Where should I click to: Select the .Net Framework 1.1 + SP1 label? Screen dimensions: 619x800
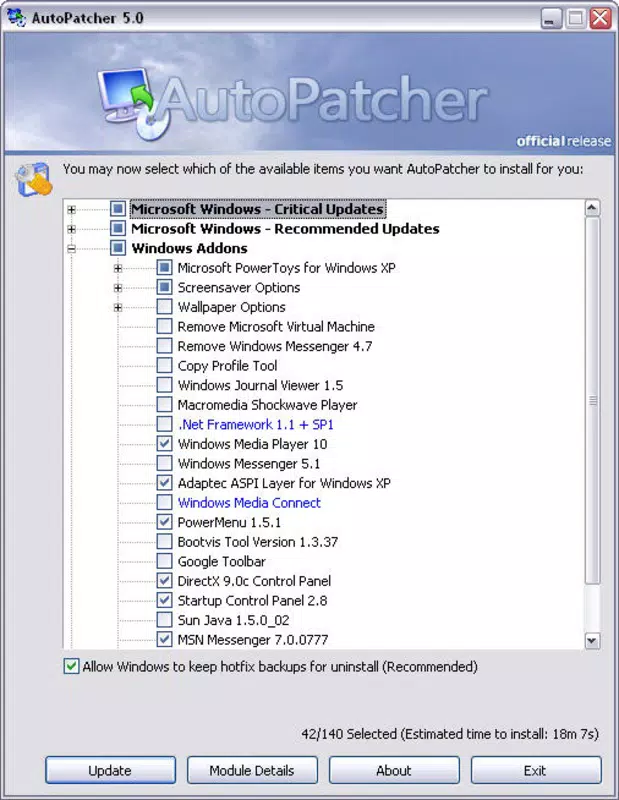pos(256,424)
